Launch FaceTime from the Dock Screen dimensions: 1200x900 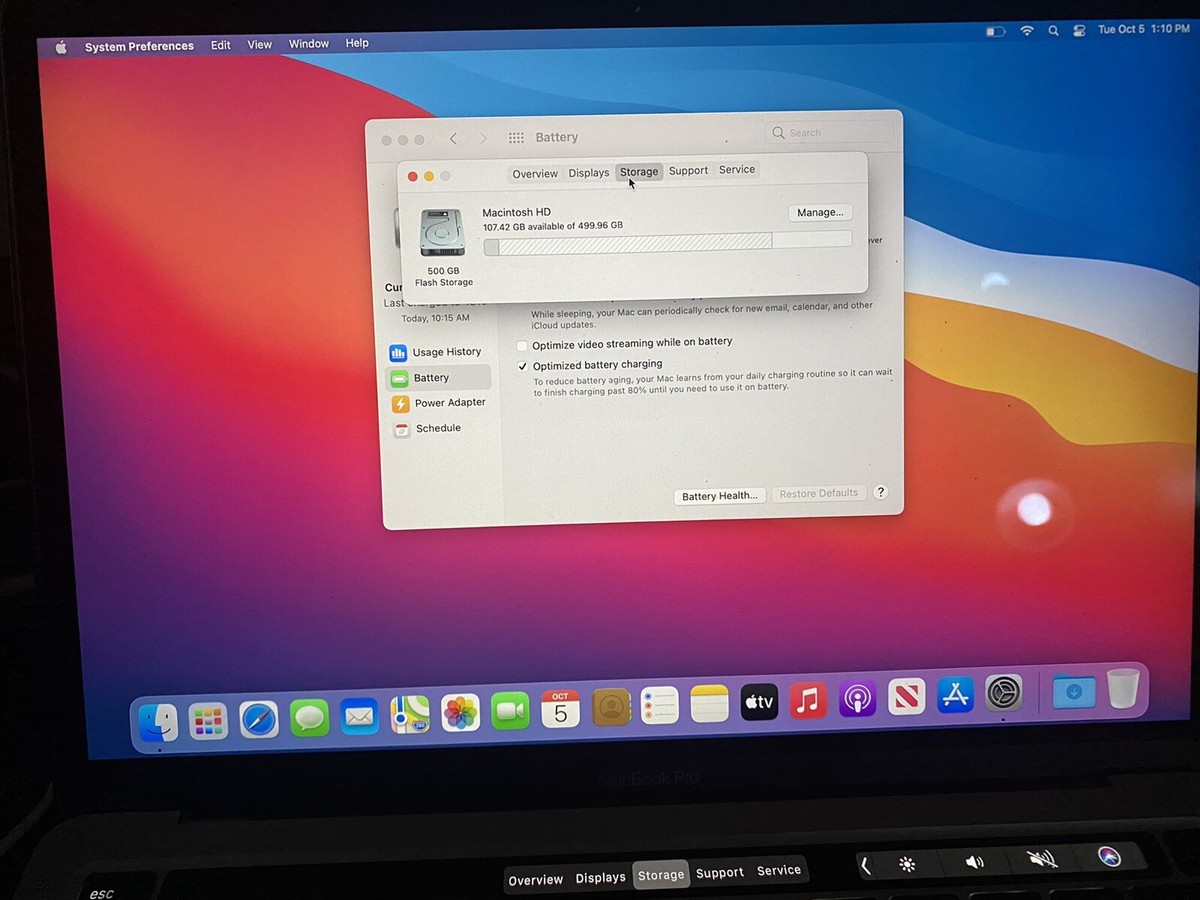510,710
